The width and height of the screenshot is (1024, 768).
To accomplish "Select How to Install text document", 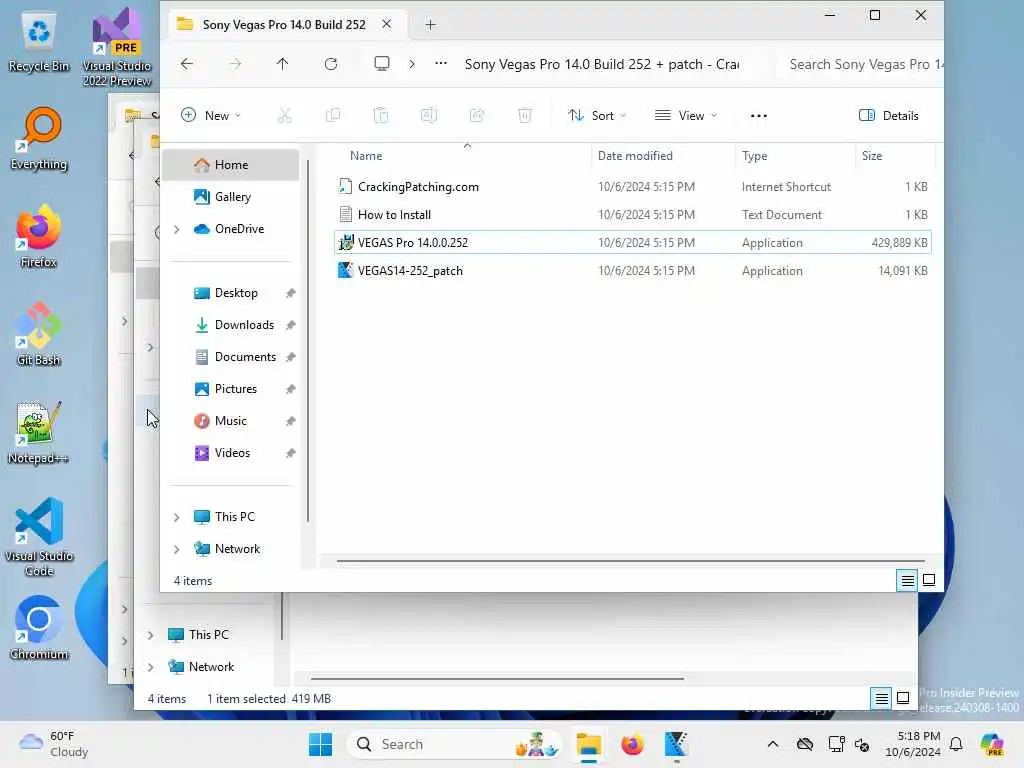I will coord(632,215).
